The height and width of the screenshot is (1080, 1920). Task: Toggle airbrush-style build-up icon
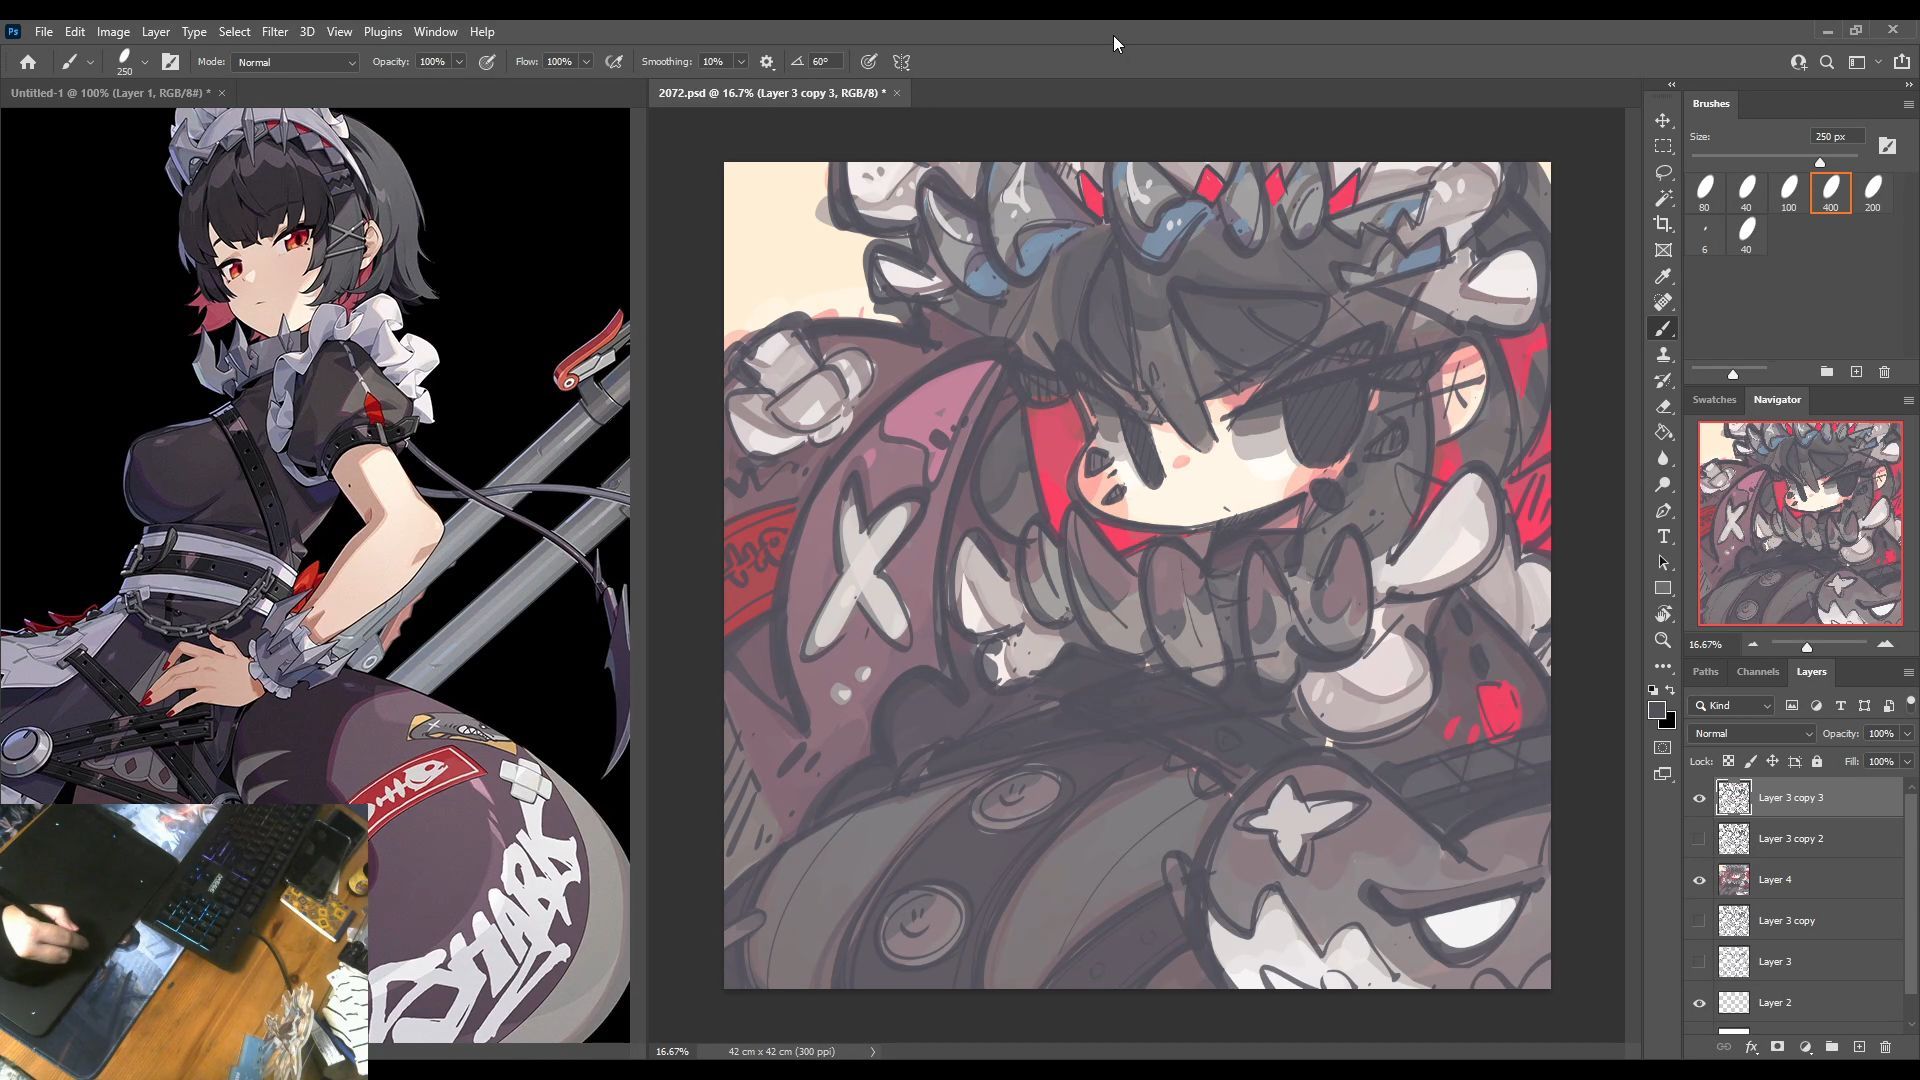click(x=614, y=62)
